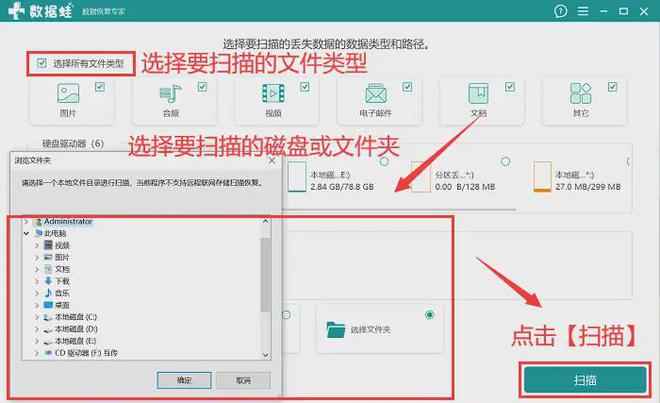The width and height of the screenshot is (660, 403).
Task: Select 音乐 folder in tree
Action: 62,293
